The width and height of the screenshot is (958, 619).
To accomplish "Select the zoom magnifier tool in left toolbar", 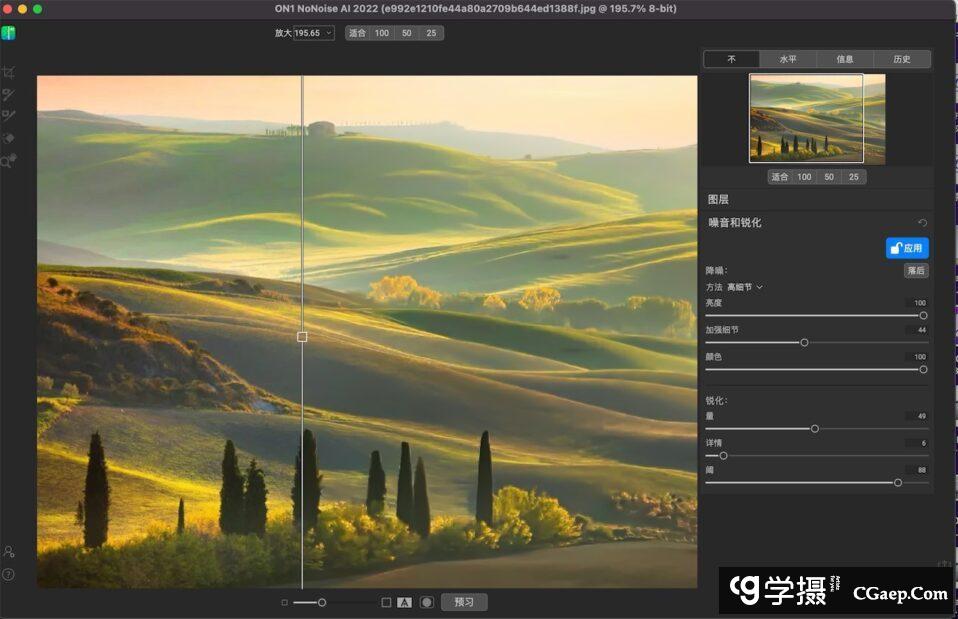I will (9, 161).
